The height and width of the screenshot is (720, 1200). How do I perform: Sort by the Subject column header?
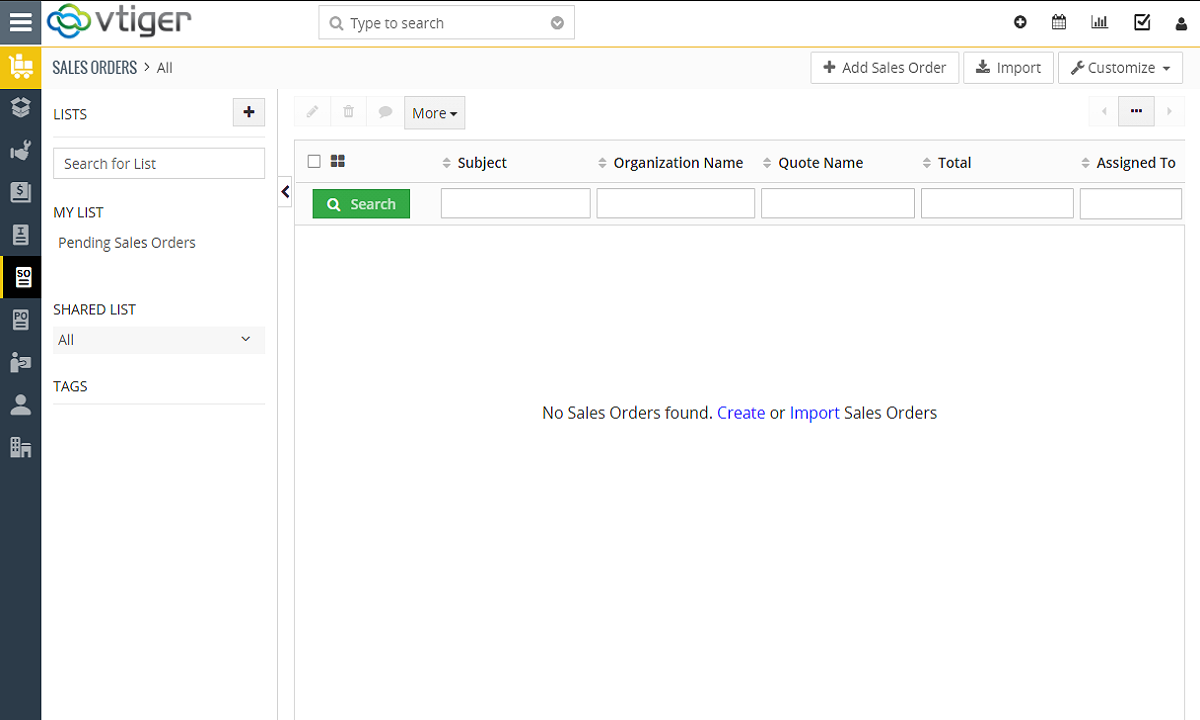482,163
